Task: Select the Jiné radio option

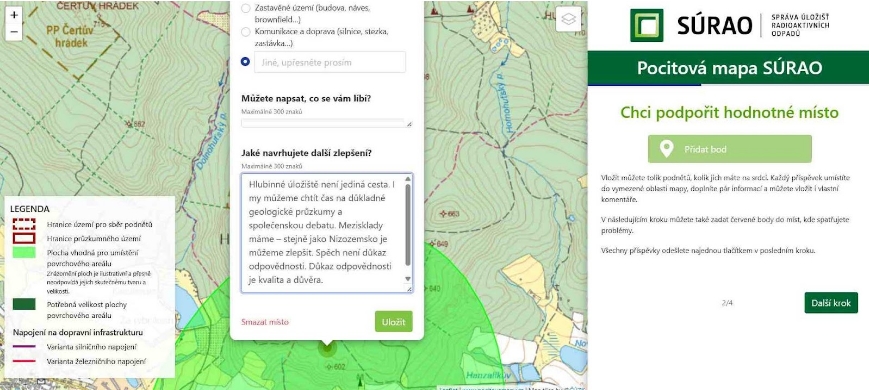Action: [246, 61]
